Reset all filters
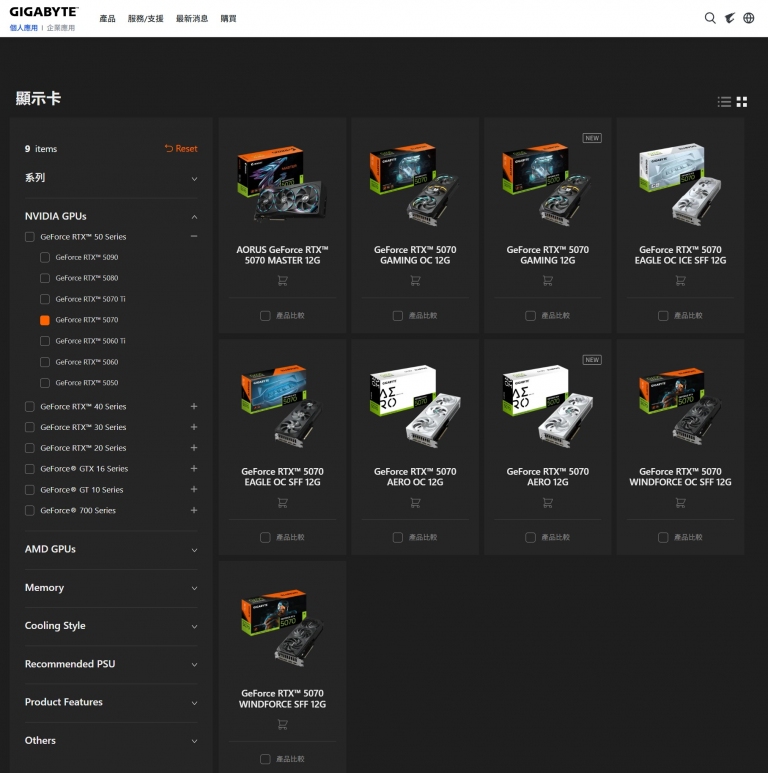 181,148
